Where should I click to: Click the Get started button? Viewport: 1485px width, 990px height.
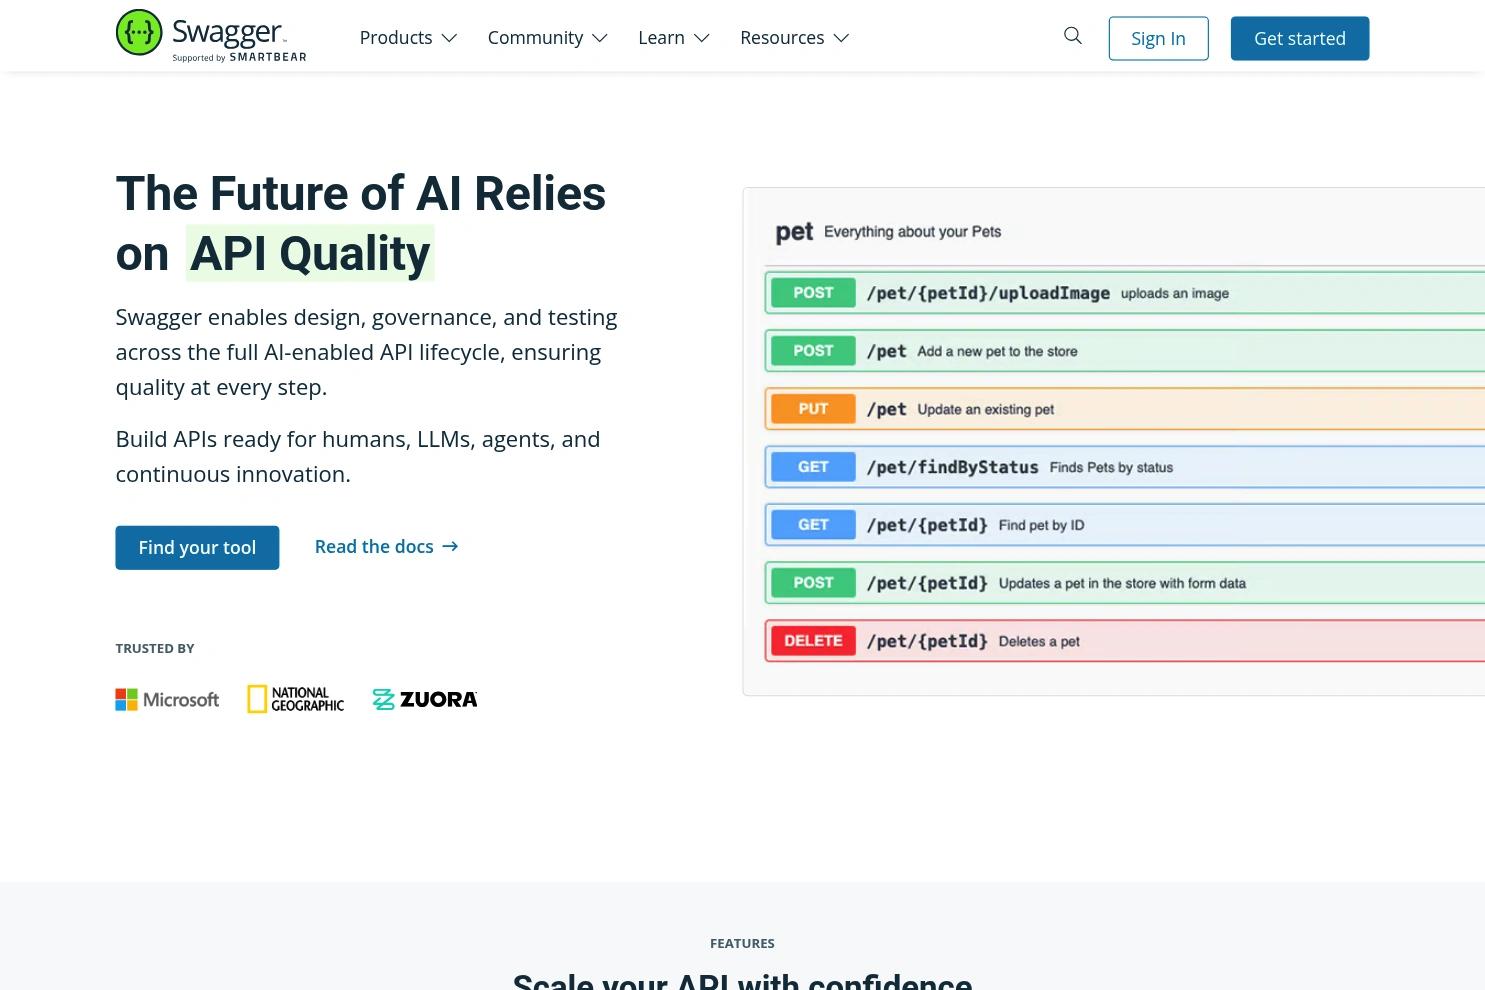pos(1300,38)
